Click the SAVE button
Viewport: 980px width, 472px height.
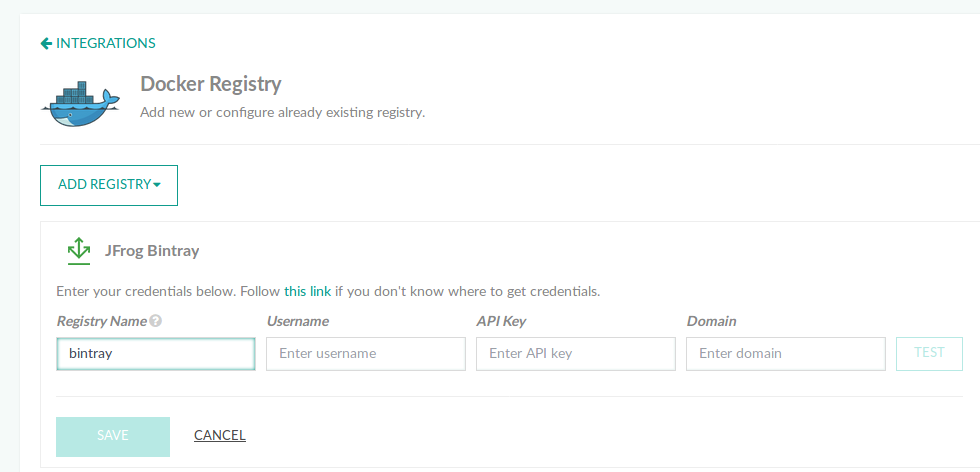tap(113, 436)
